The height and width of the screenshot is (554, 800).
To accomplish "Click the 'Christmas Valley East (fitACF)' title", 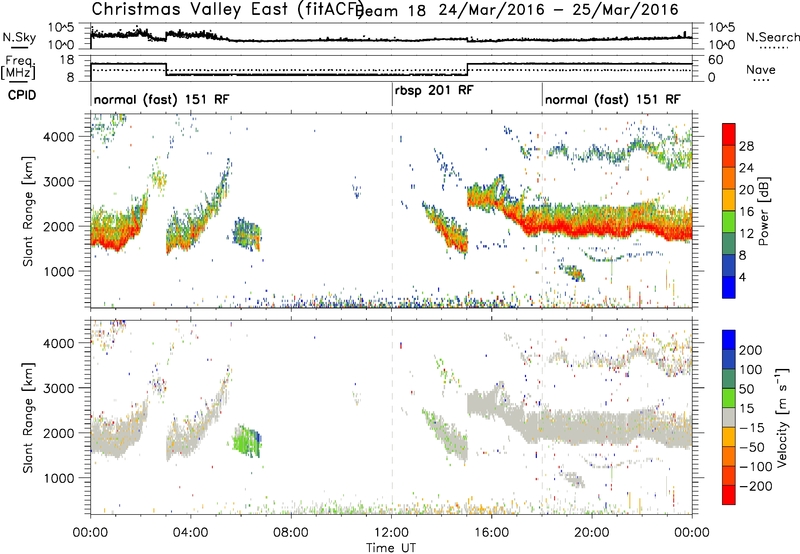I will pos(227,9).
